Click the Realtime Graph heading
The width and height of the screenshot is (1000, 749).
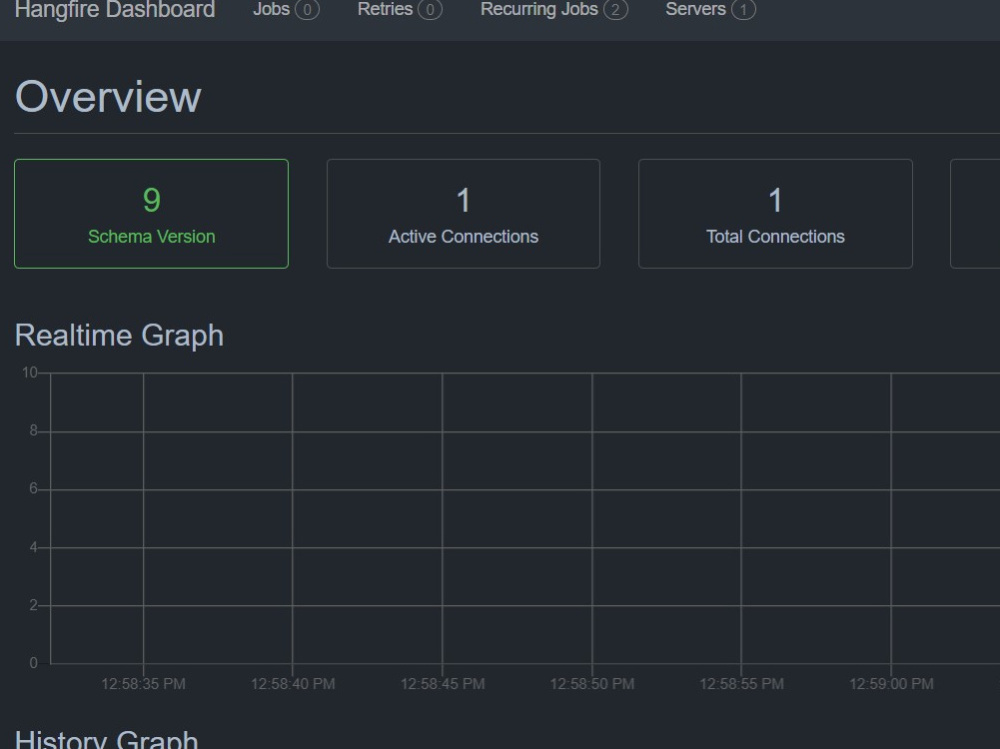pos(119,336)
